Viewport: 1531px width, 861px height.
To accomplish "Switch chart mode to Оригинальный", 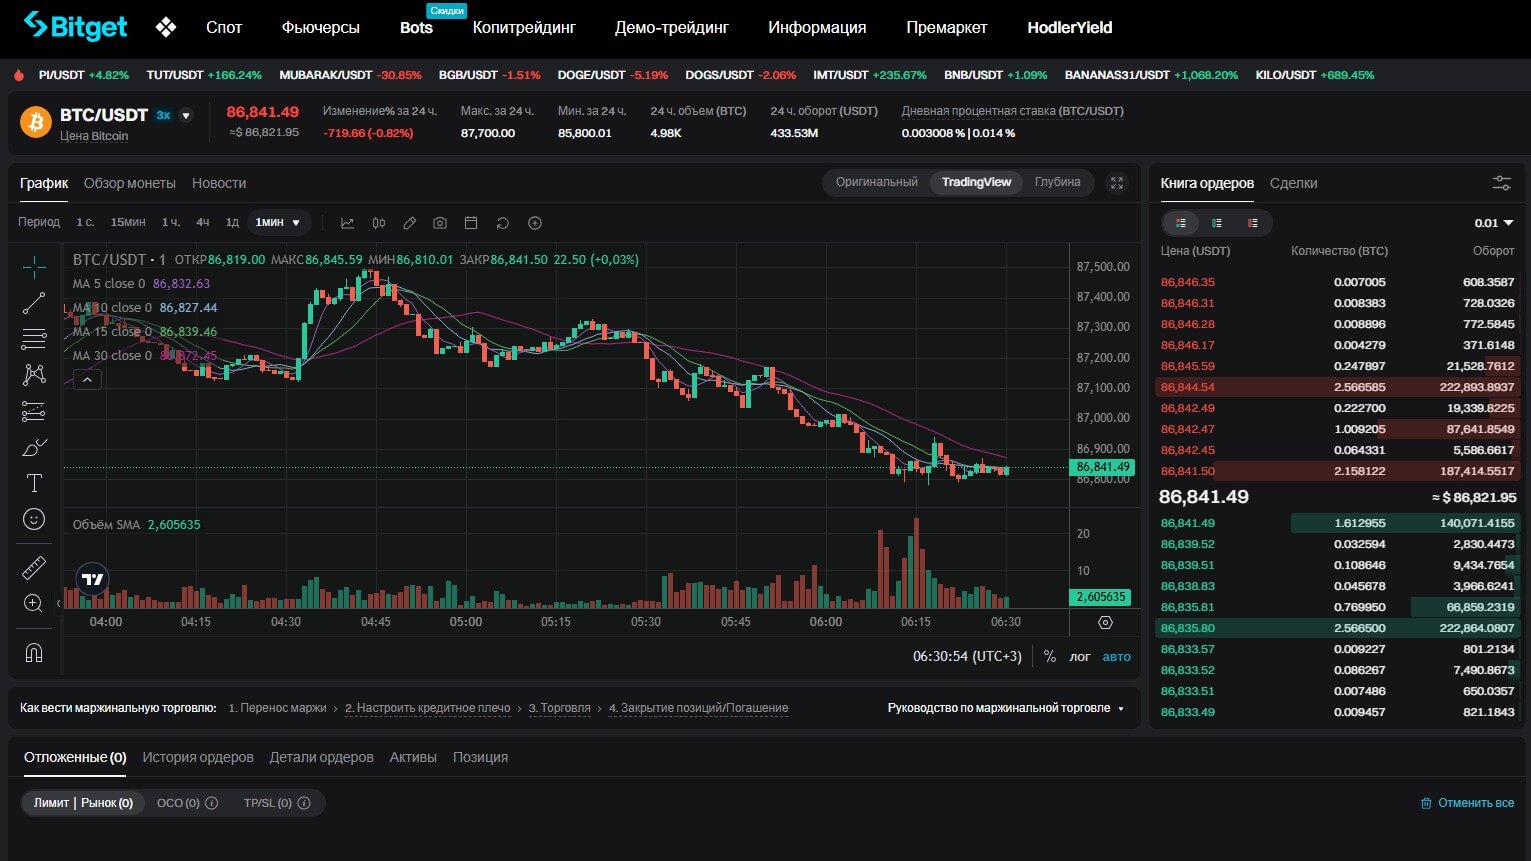I will click(876, 182).
